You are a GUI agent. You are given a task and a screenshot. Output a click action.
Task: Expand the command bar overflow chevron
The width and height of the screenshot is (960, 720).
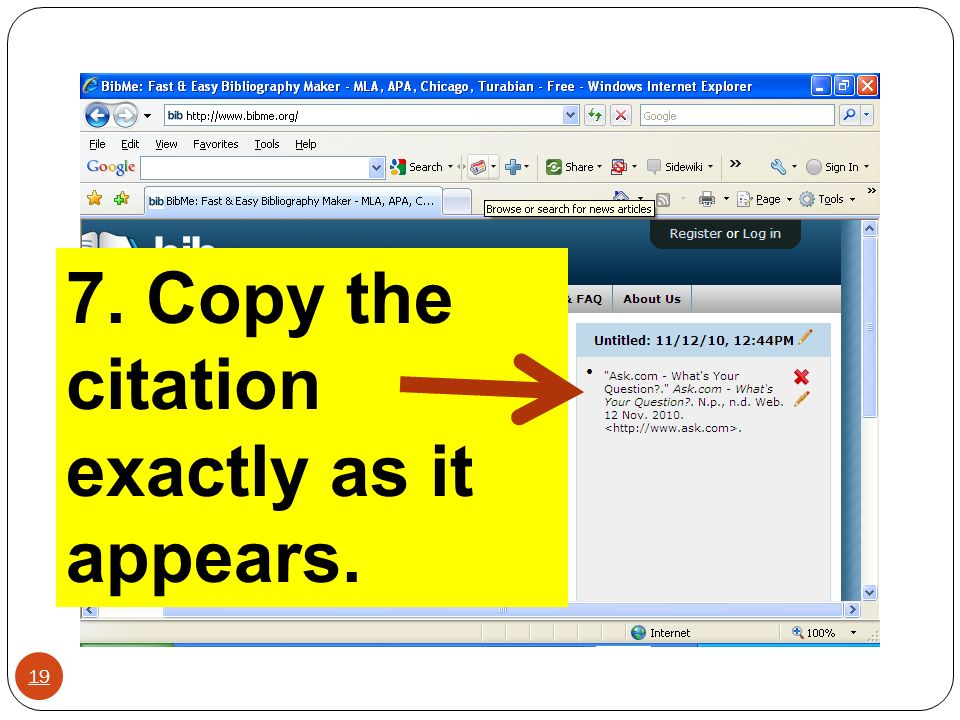point(871,191)
